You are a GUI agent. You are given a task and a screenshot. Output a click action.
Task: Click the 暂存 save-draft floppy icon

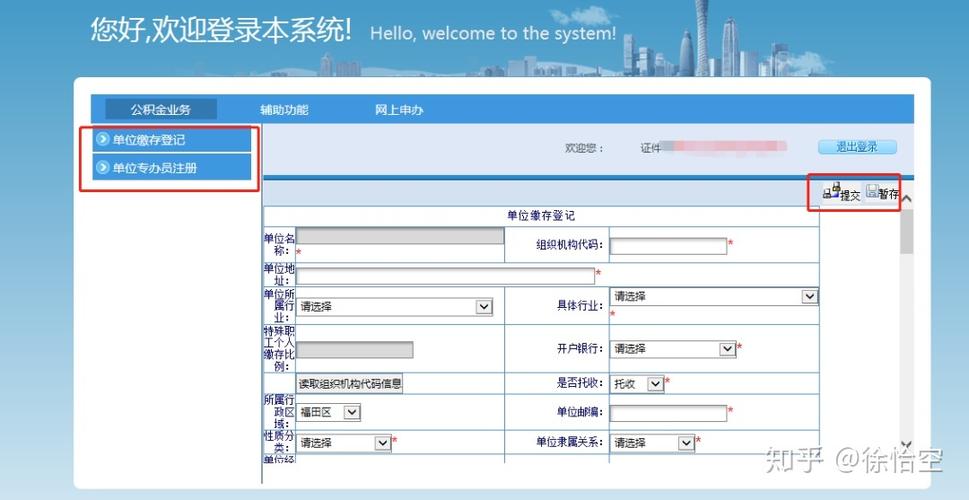872,191
